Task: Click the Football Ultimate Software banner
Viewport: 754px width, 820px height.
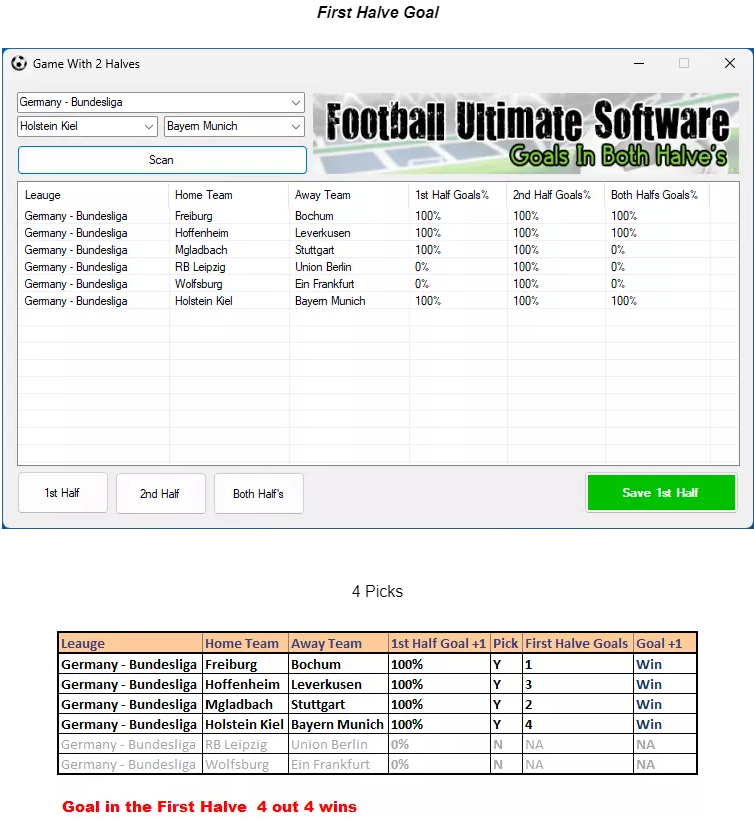Action: click(x=525, y=133)
